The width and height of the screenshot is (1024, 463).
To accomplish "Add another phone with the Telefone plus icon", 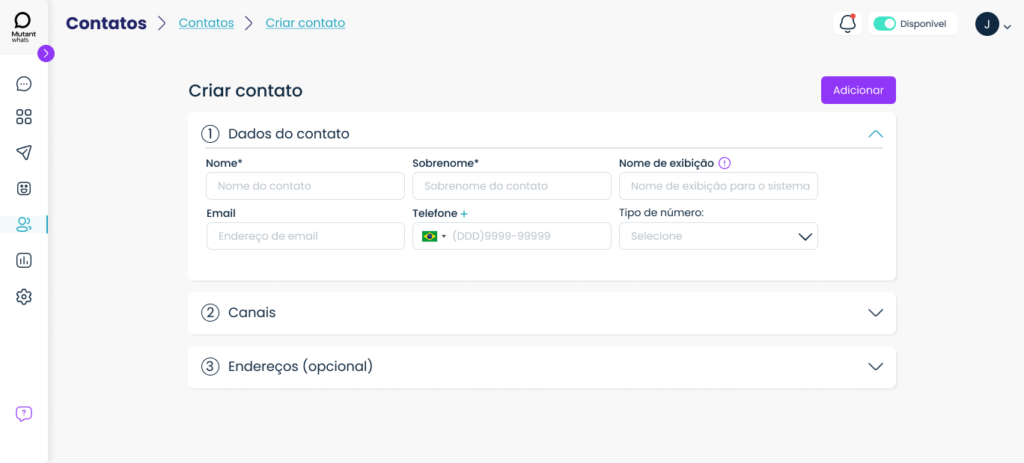I will 464,214.
